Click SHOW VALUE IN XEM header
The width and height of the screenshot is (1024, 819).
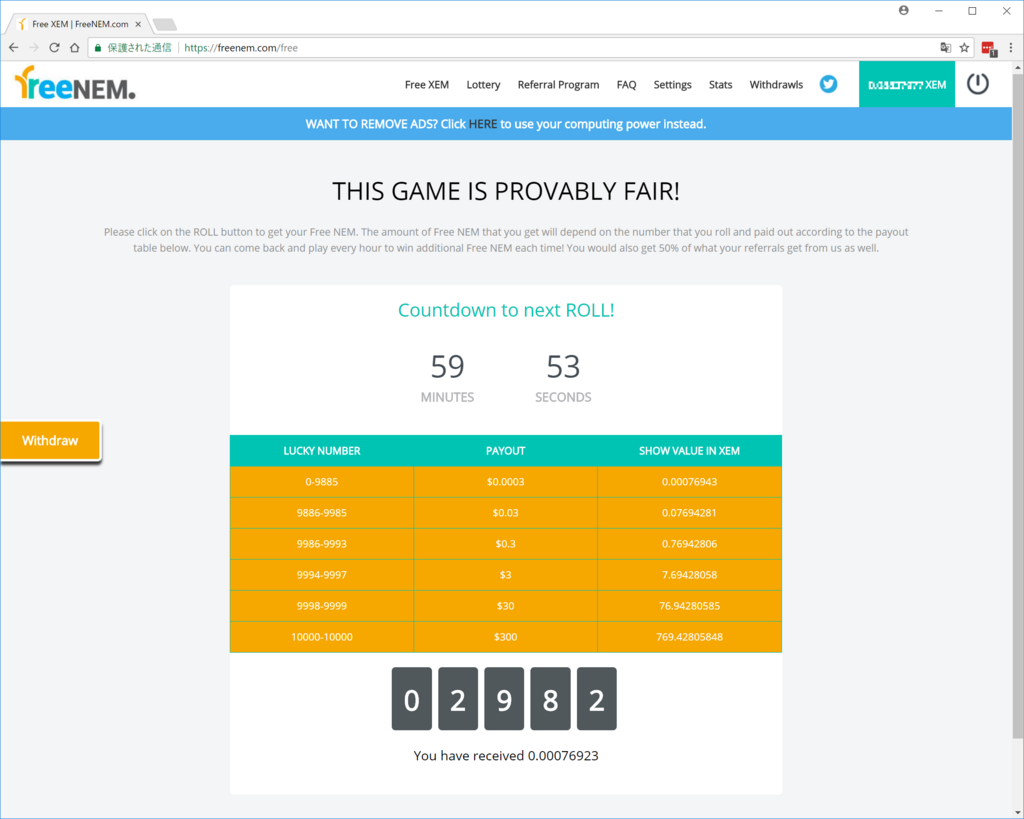pos(689,451)
